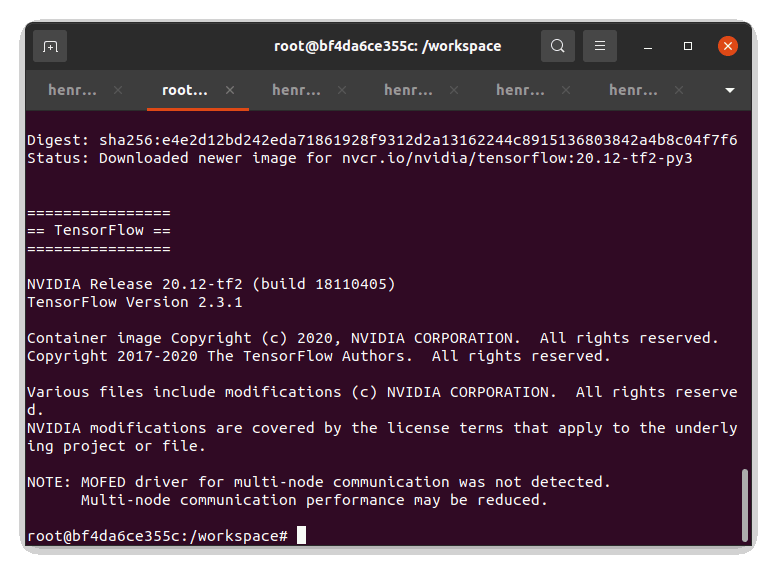Switch to the third tab labeled henr...

[296, 90]
